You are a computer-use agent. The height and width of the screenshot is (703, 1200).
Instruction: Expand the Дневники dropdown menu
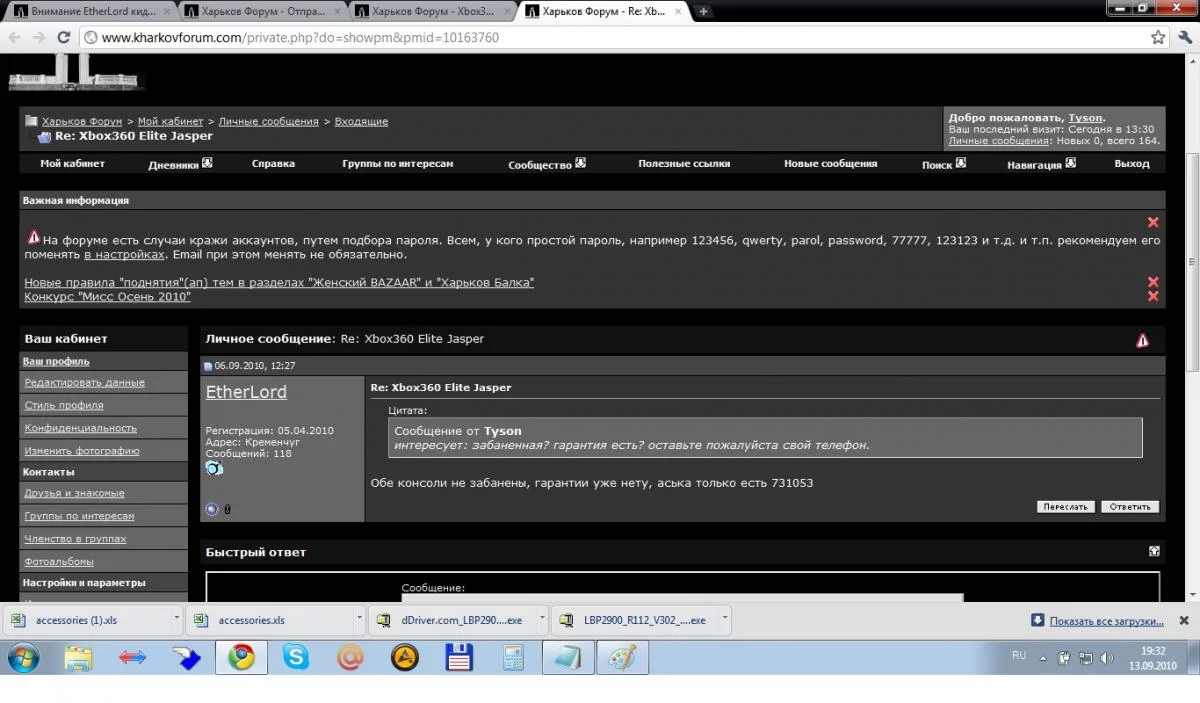tap(207, 162)
